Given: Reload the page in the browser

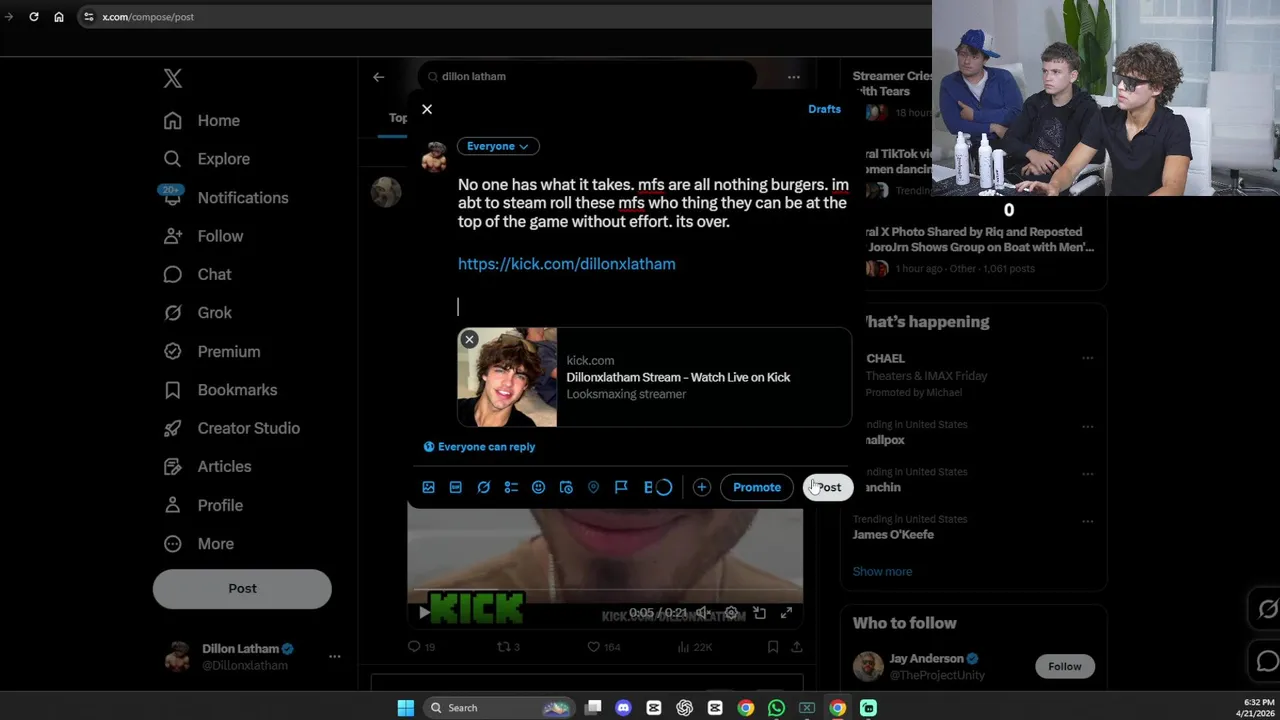Looking at the screenshot, I should click(x=33, y=17).
